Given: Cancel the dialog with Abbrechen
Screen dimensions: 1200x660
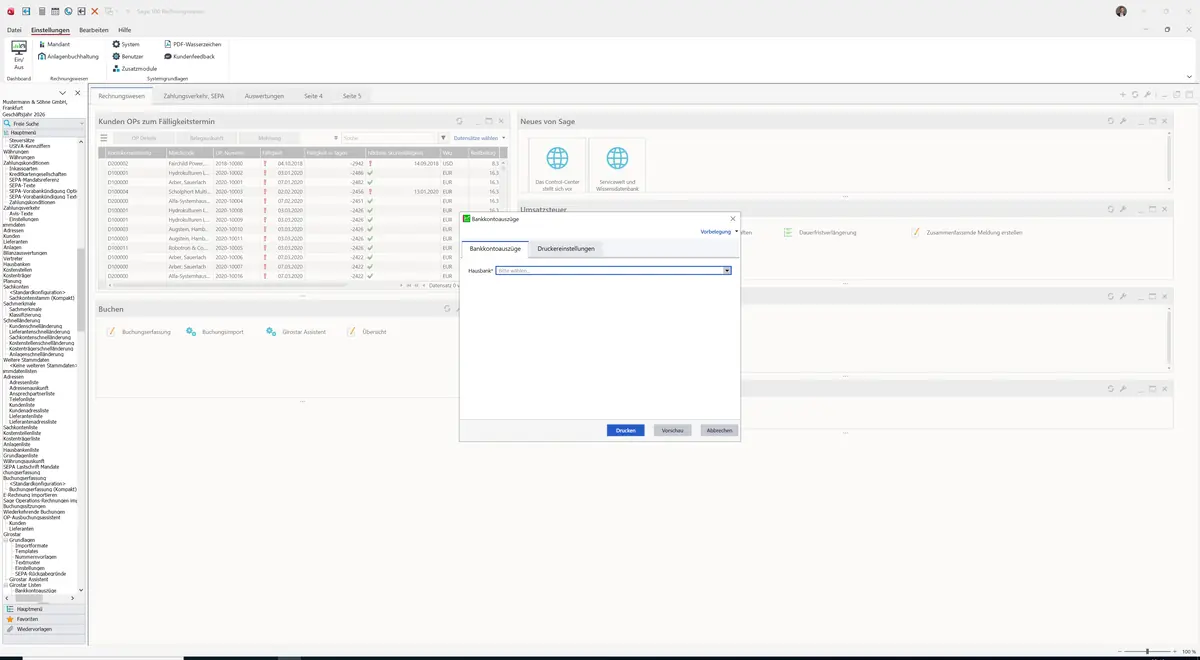Looking at the screenshot, I should coord(719,430).
